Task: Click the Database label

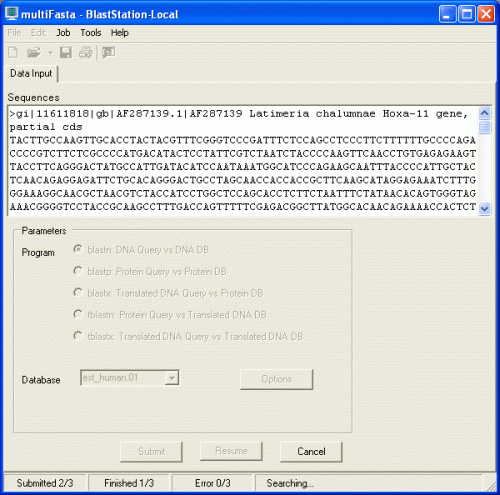Action: pos(41,380)
